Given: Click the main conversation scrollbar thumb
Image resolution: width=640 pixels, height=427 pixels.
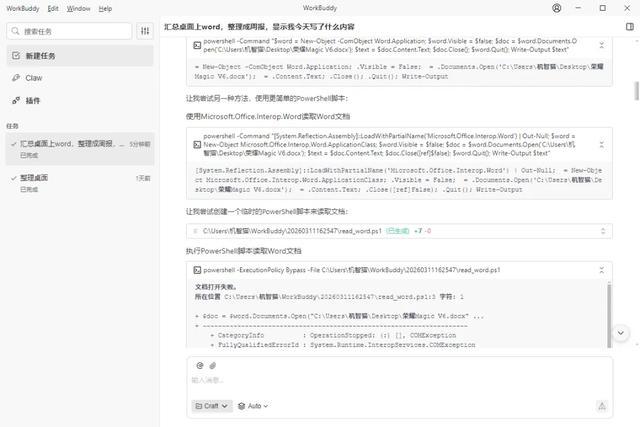Looking at the screenshot, I should coord(636,91).
